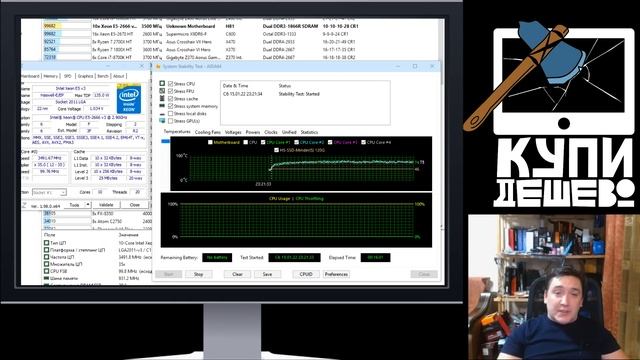Screen dimensions: 640x360
Task: Switch to the Clocks tab
Action: pos(271,132)
